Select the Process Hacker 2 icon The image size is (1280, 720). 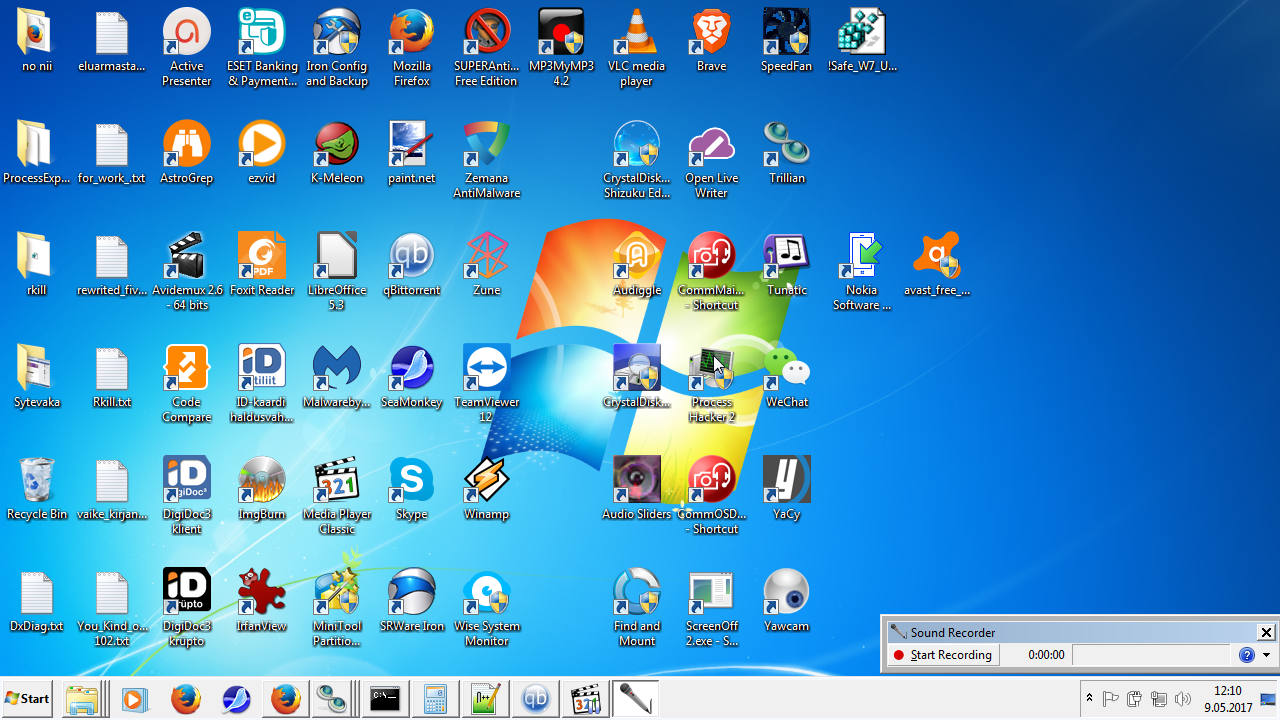point(711,384)
